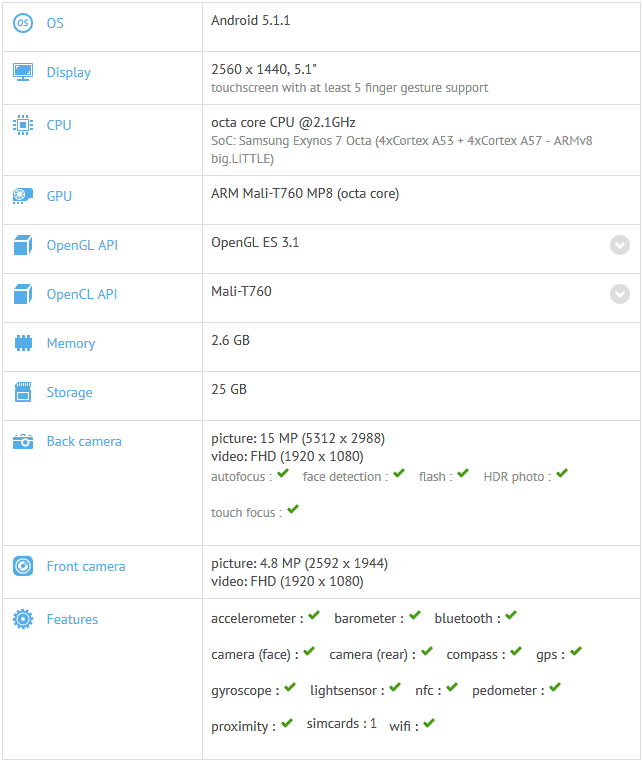Click the OS icon in first row

coord(23,23)
